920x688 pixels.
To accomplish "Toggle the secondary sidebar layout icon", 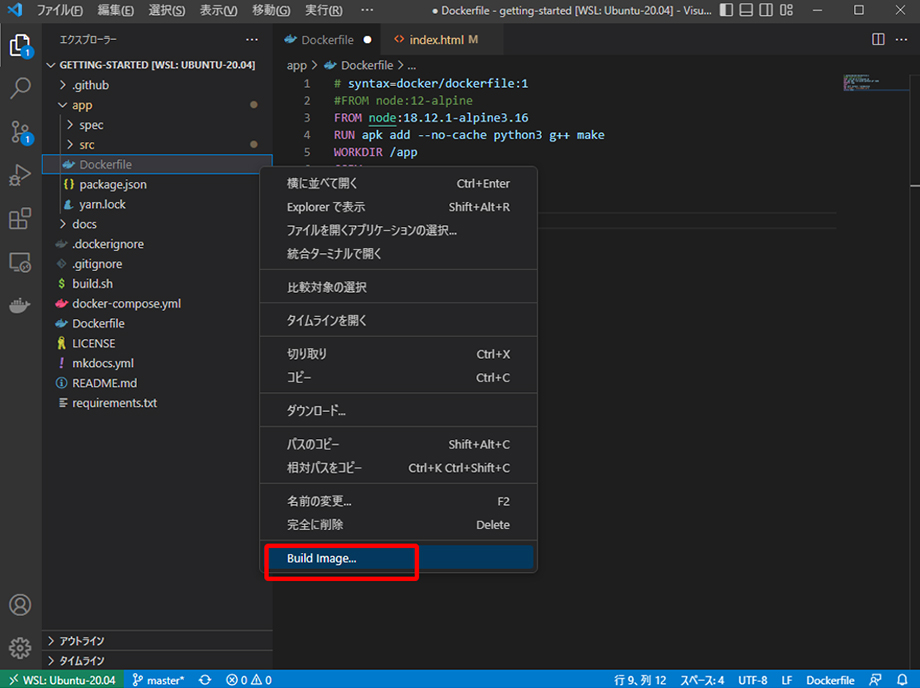I will [766, 10].
